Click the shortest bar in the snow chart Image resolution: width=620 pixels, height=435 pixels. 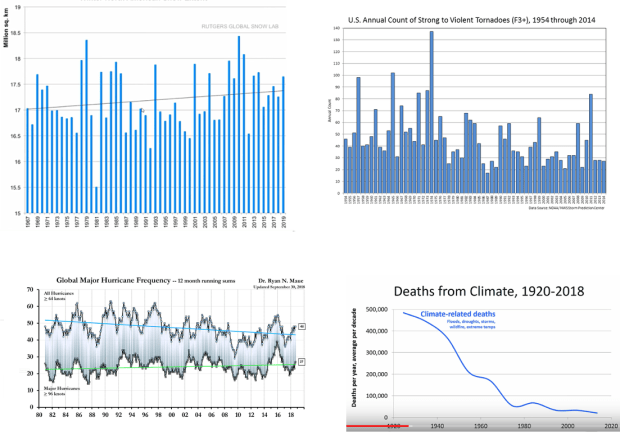click(x=97, y=200)
